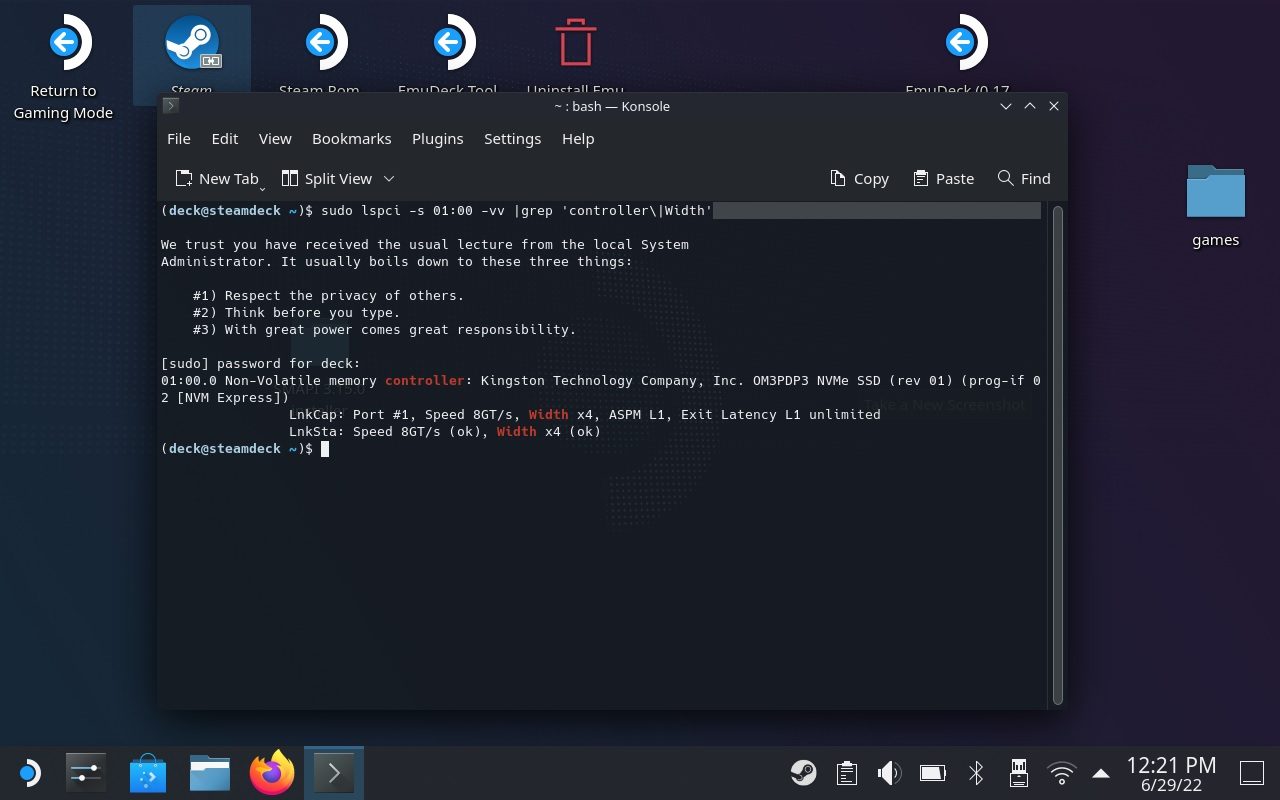Click the terminal vertical scrollbar

click(1058, 455)
